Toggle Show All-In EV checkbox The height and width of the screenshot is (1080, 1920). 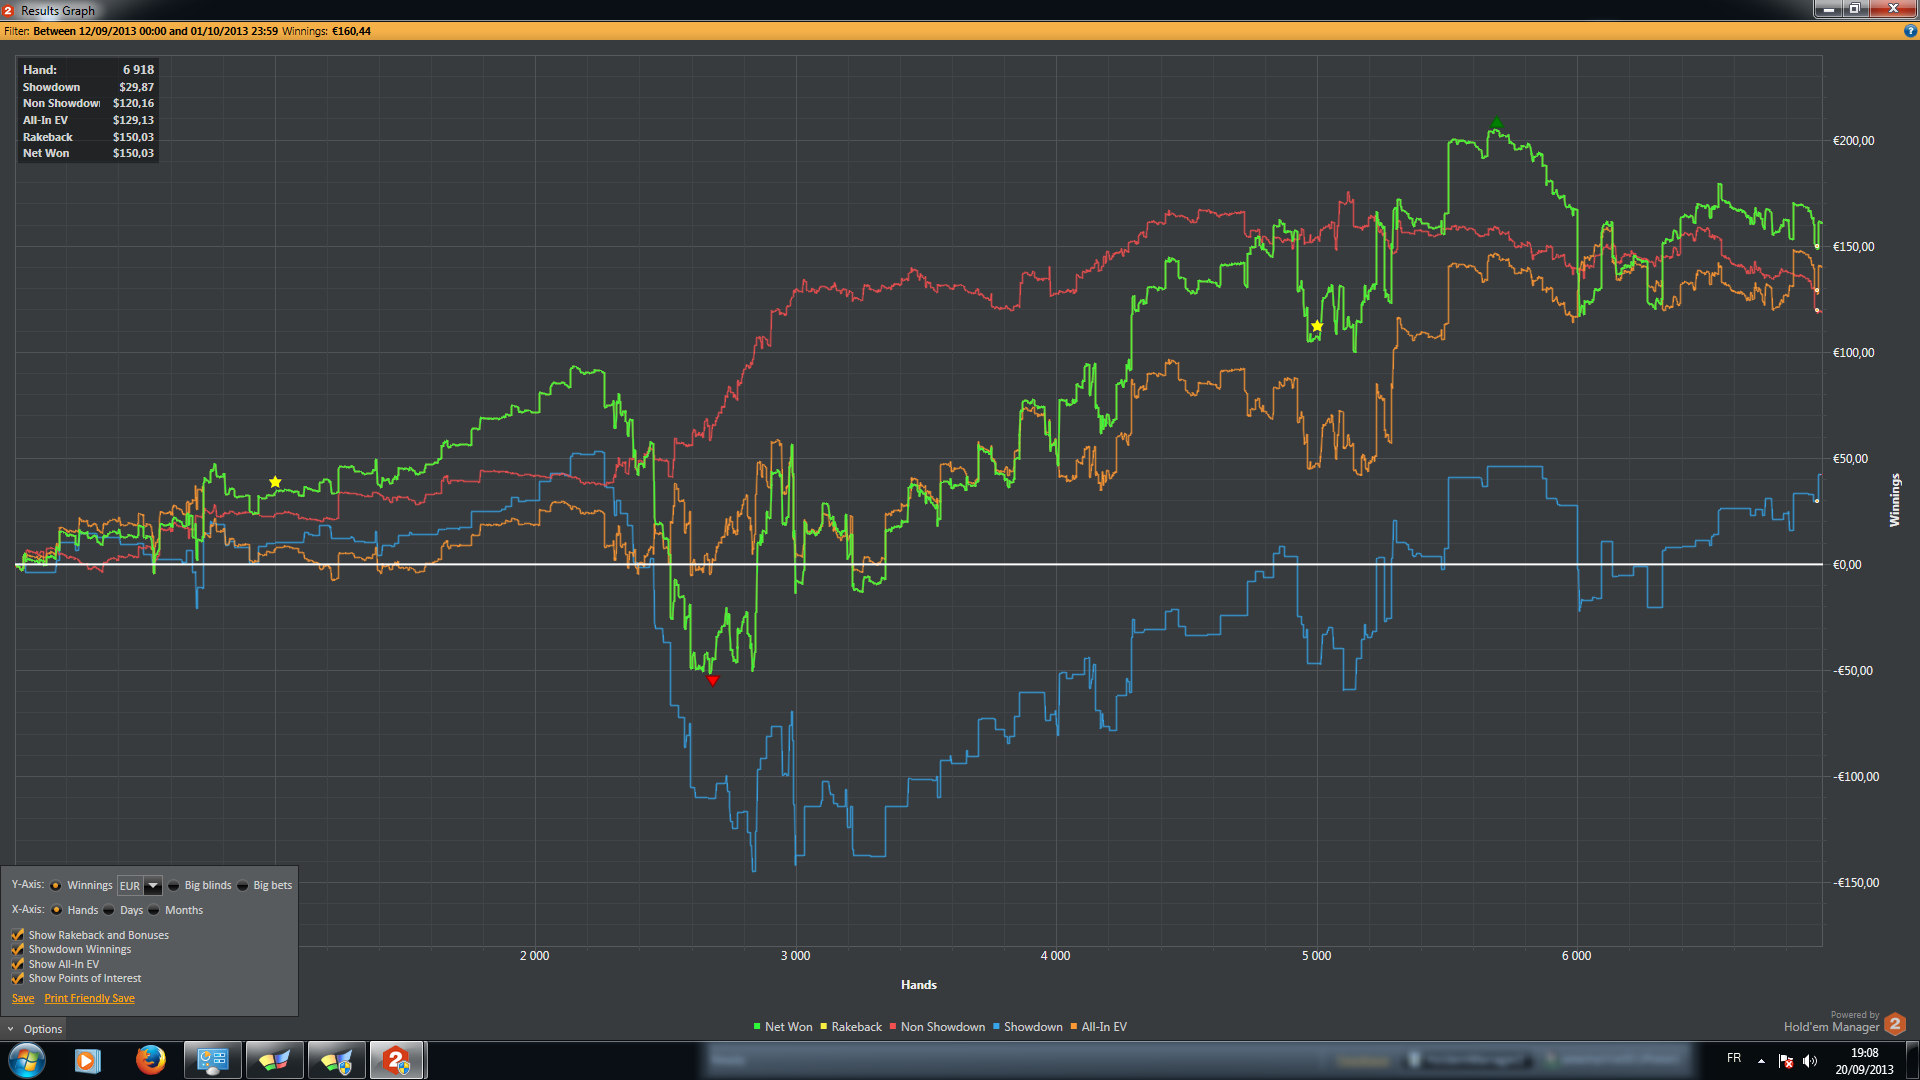tap(18, 964)
